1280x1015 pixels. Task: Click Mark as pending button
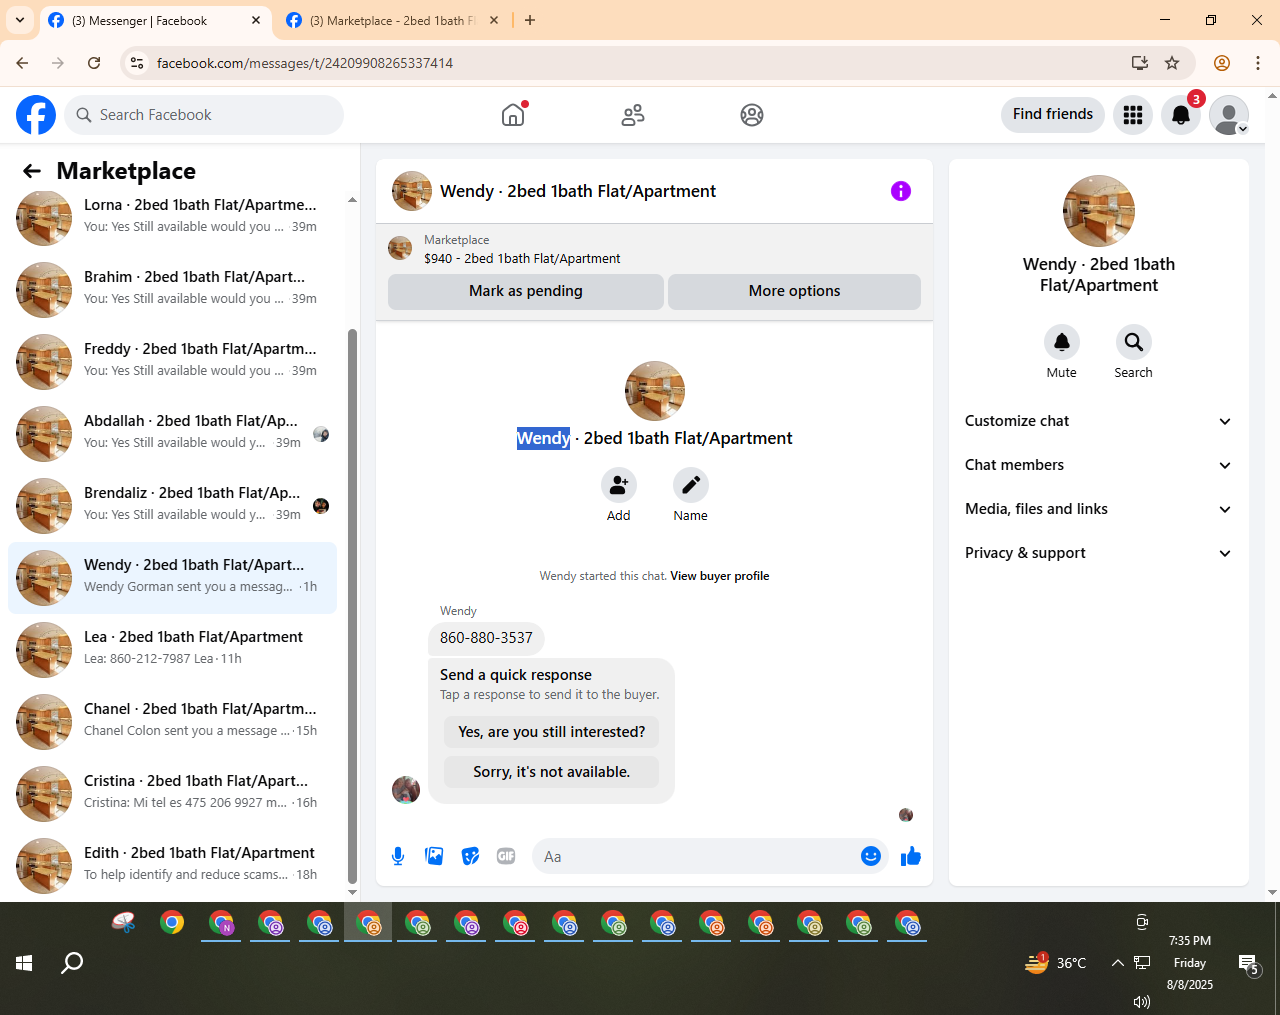[526, 291]
